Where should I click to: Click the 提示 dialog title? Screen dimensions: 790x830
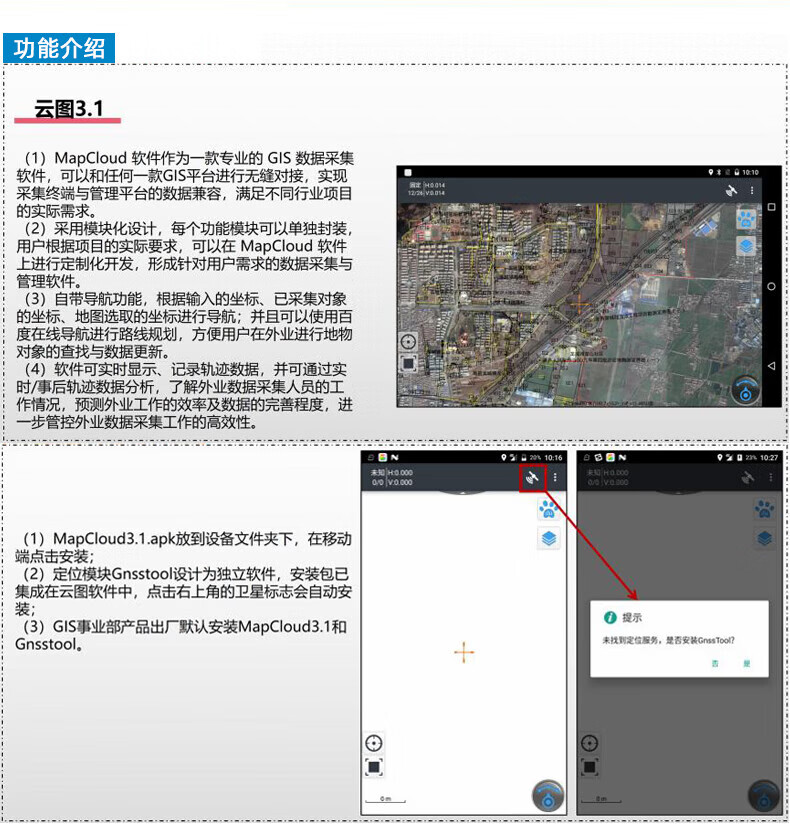(x=632, y=617)
